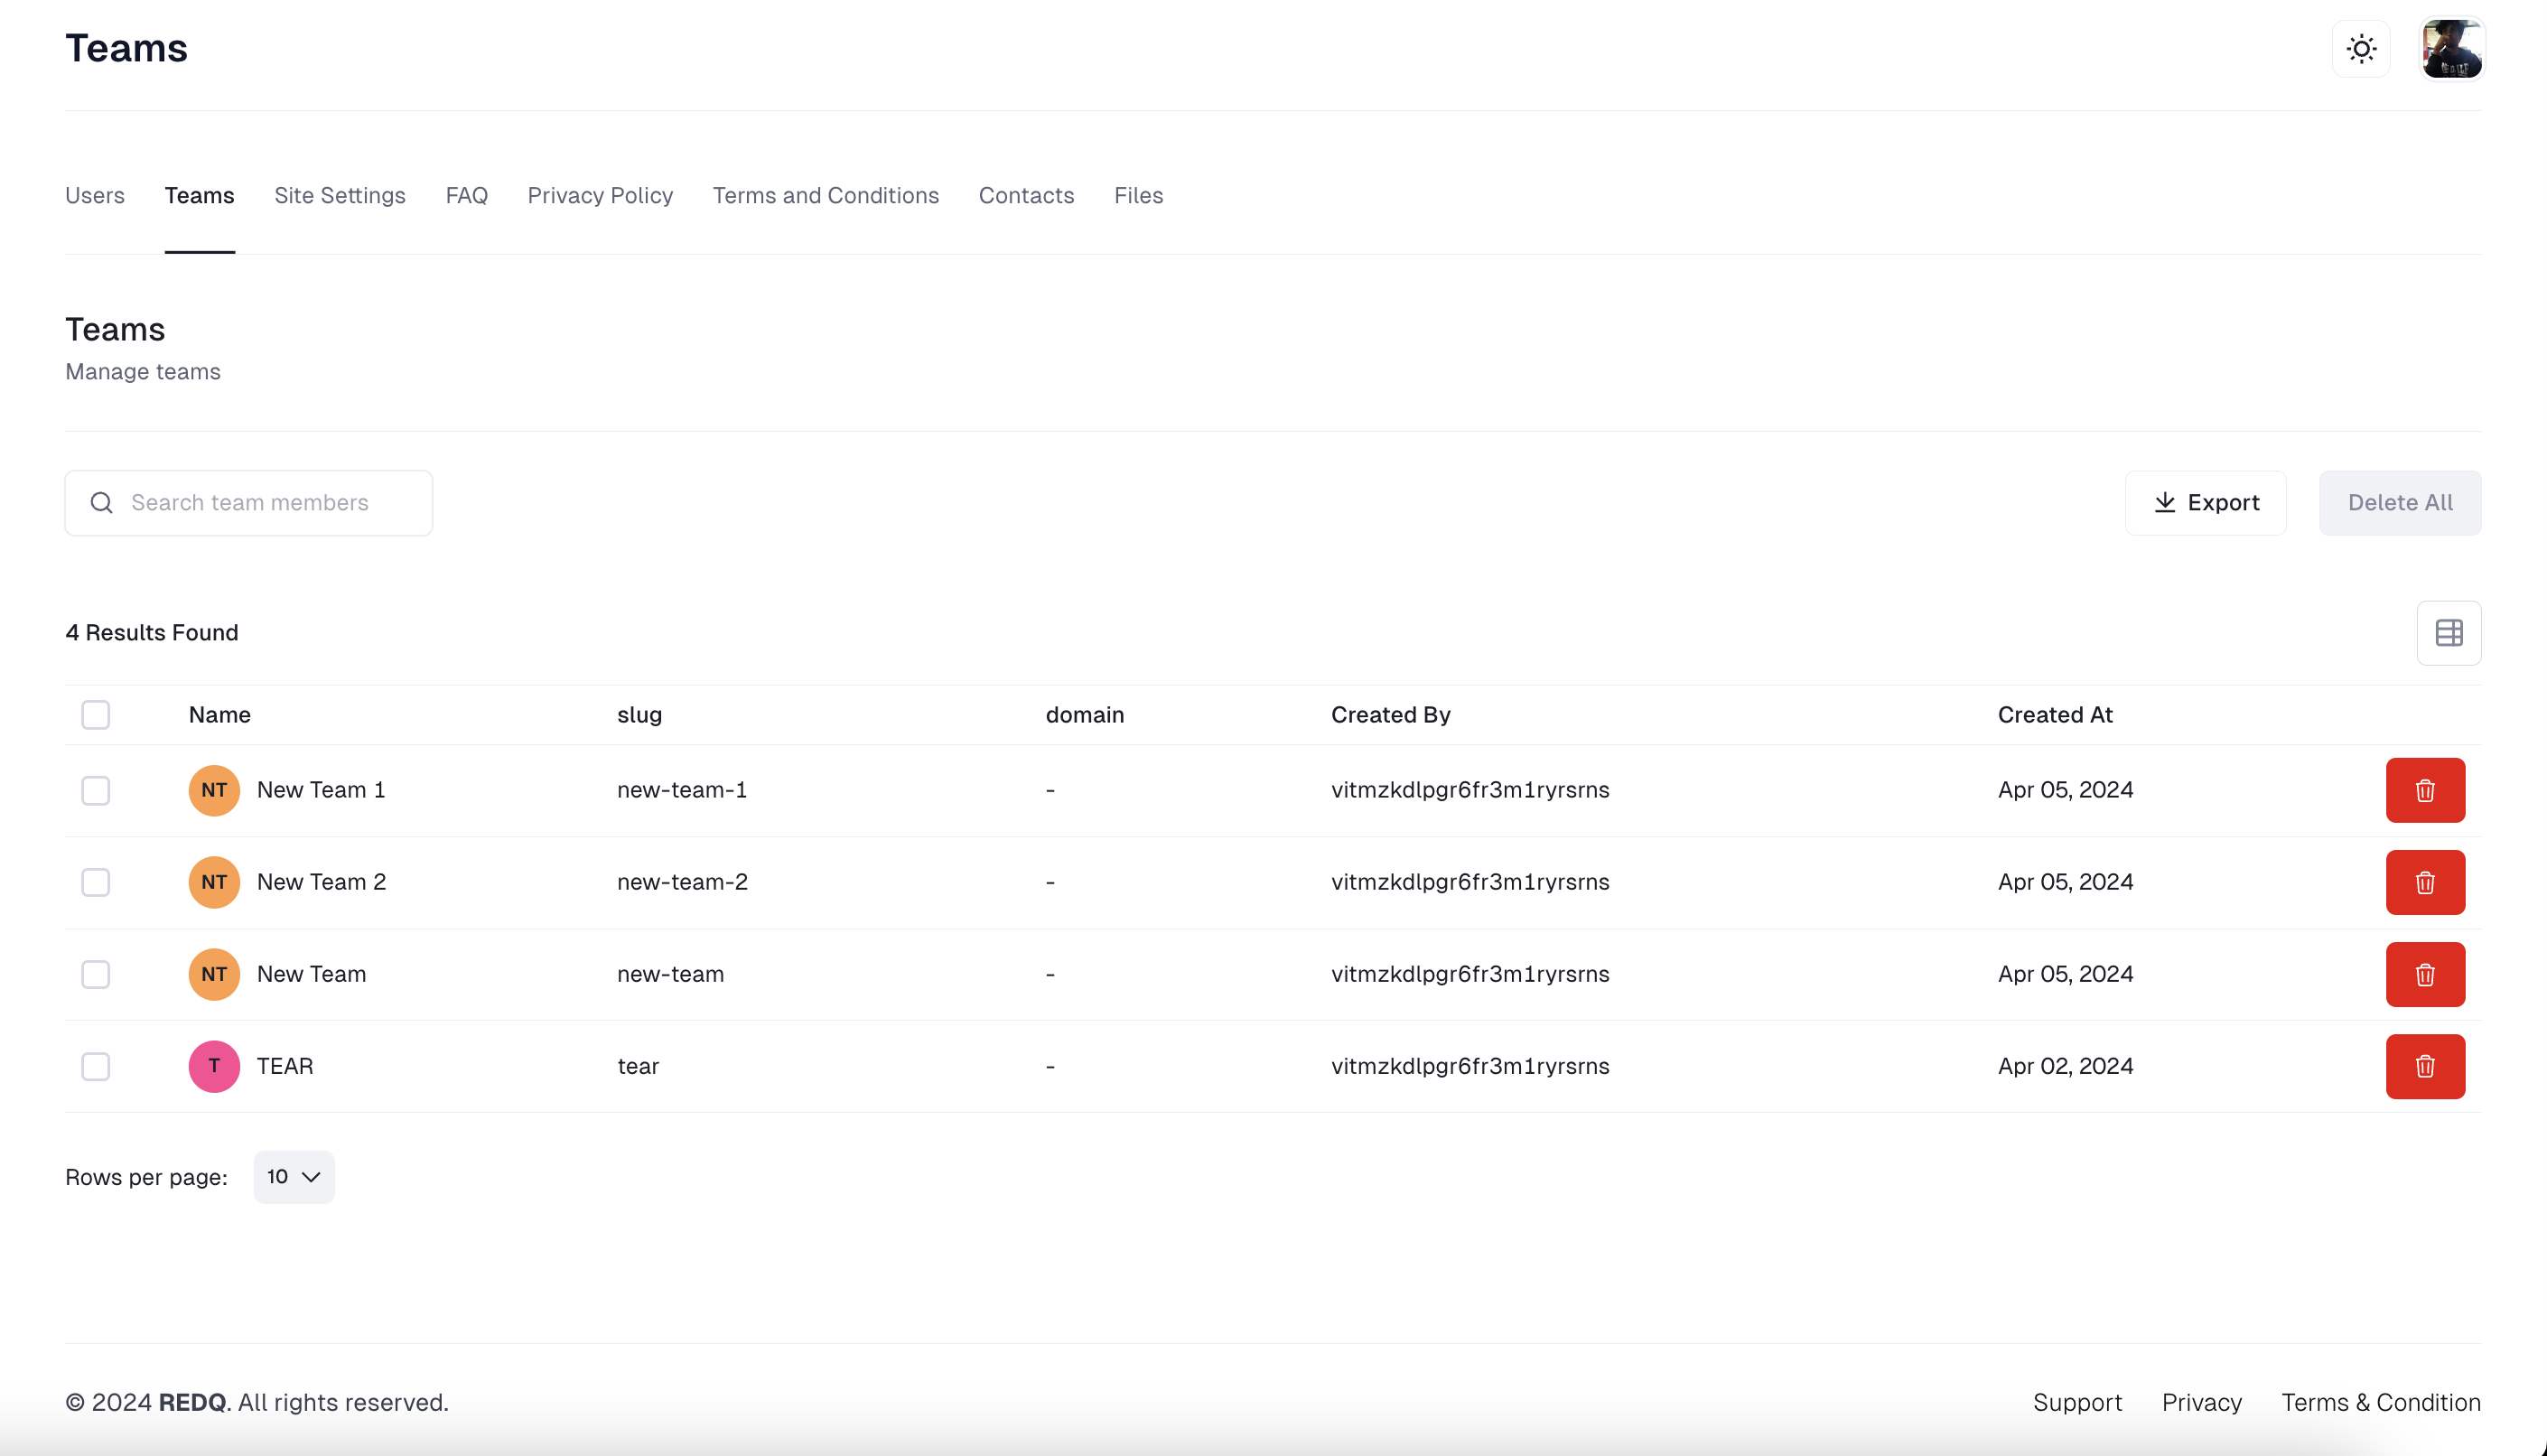
Task: Delete the New Team 1 row
Action: (2425, 790)
